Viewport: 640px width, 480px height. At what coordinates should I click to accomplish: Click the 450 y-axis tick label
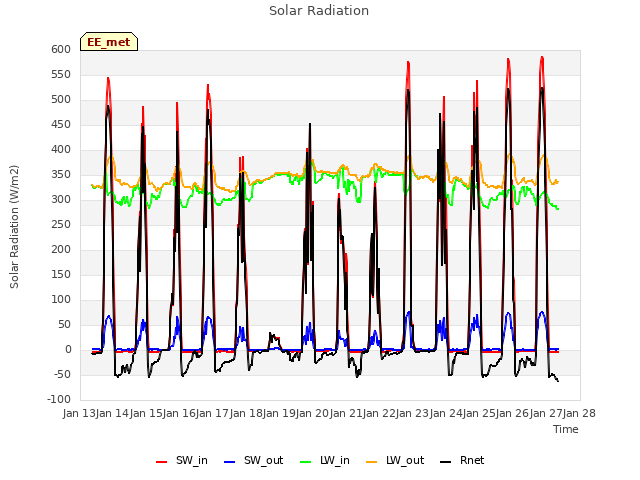coord(61,124)
